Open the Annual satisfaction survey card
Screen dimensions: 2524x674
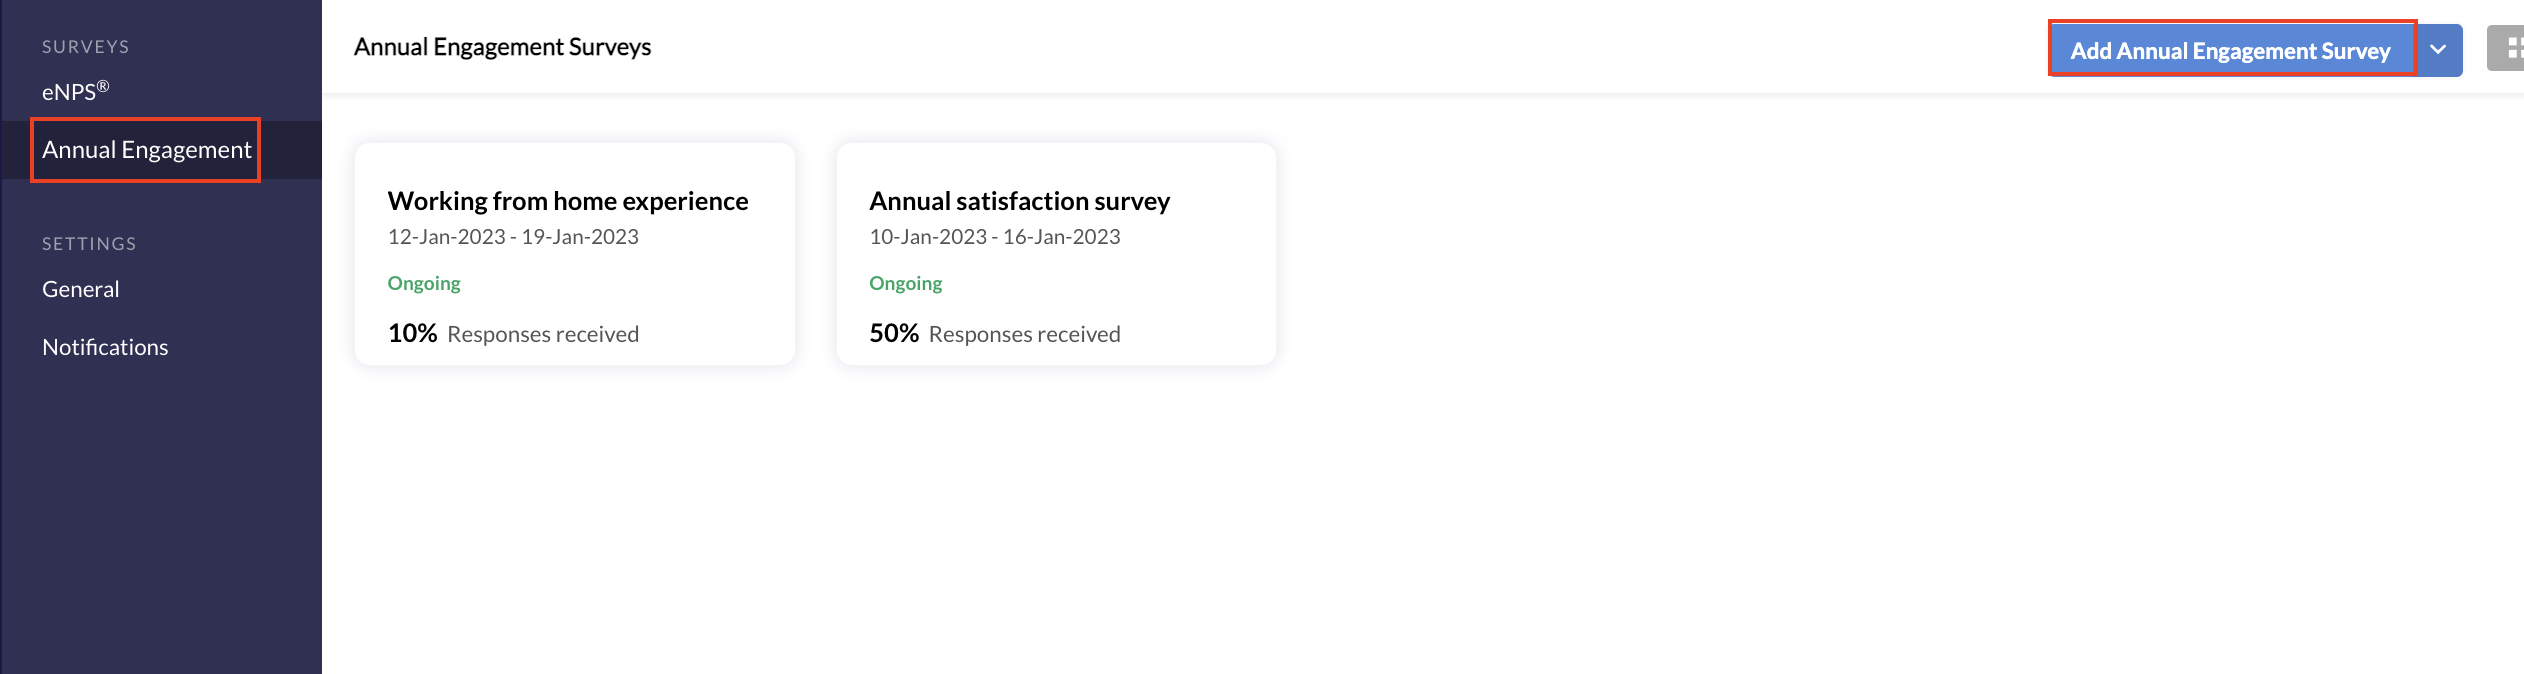click(1056, 254)
